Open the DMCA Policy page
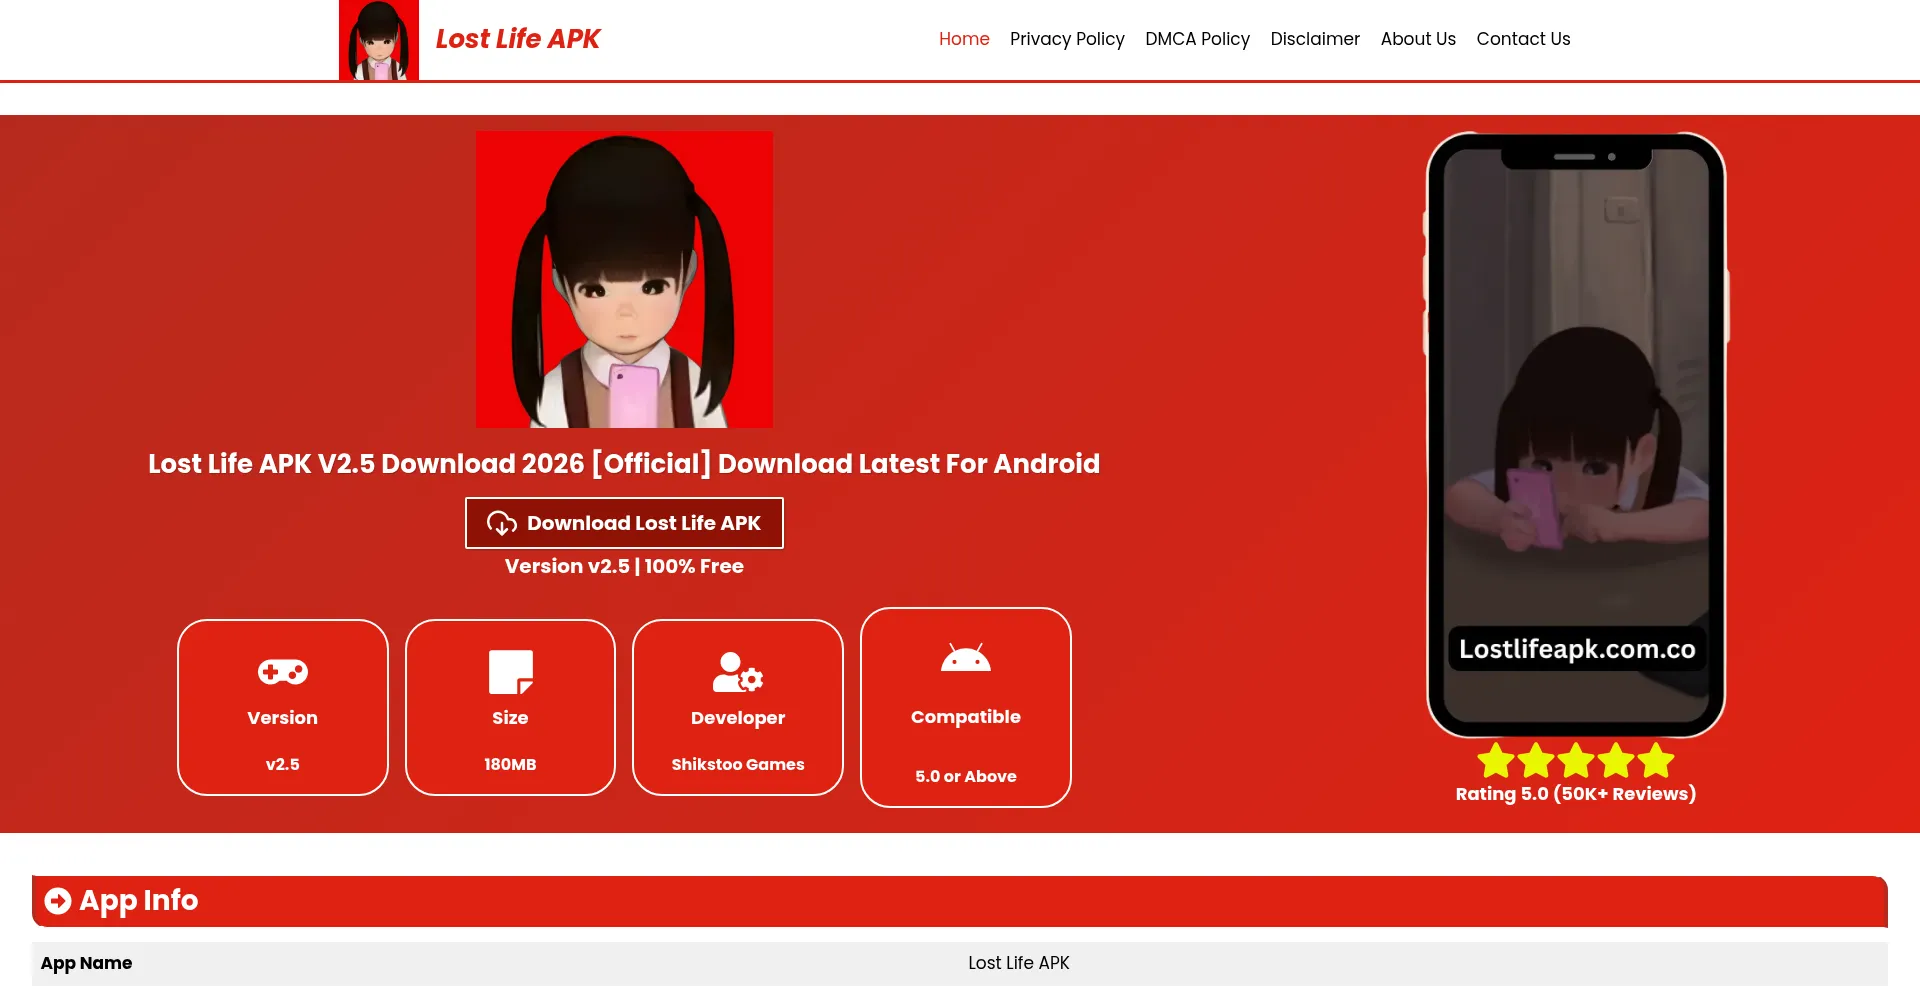The image size is (1920, 993). coord(1197,39)
